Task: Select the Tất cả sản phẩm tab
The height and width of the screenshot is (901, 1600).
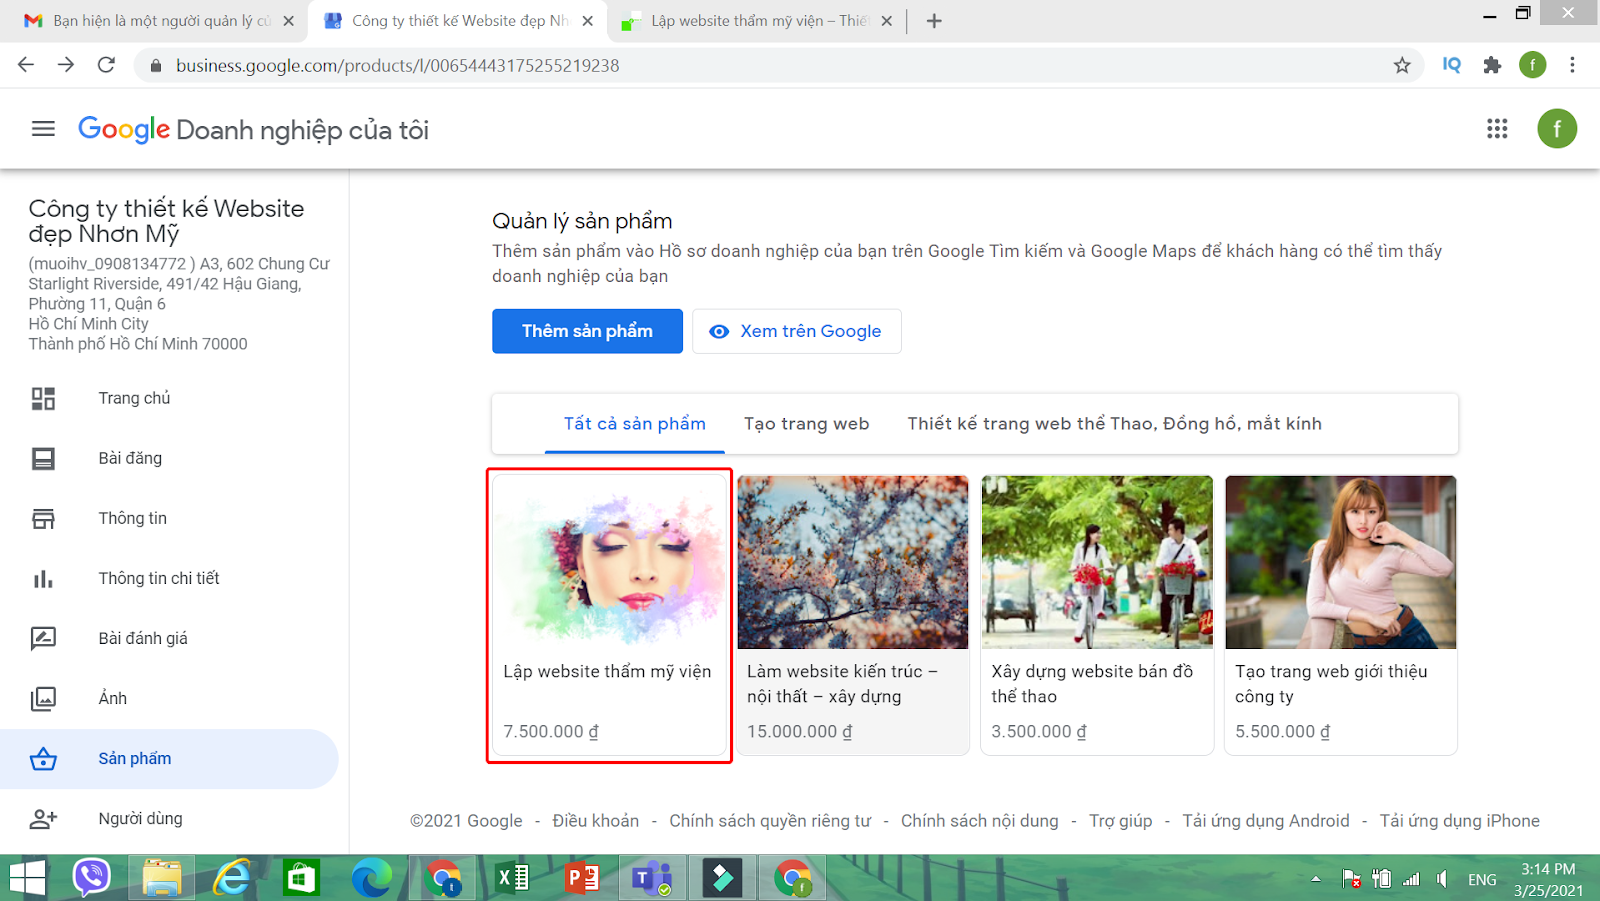Action: (635, 423)
